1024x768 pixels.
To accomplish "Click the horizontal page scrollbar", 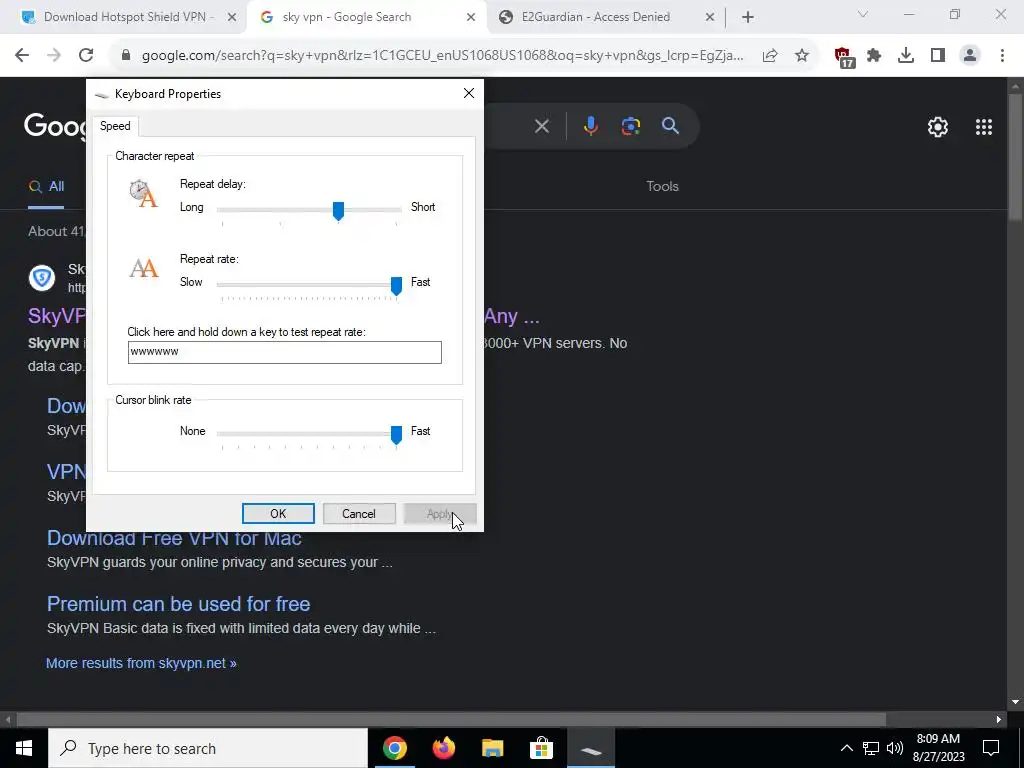I will 451,719.
